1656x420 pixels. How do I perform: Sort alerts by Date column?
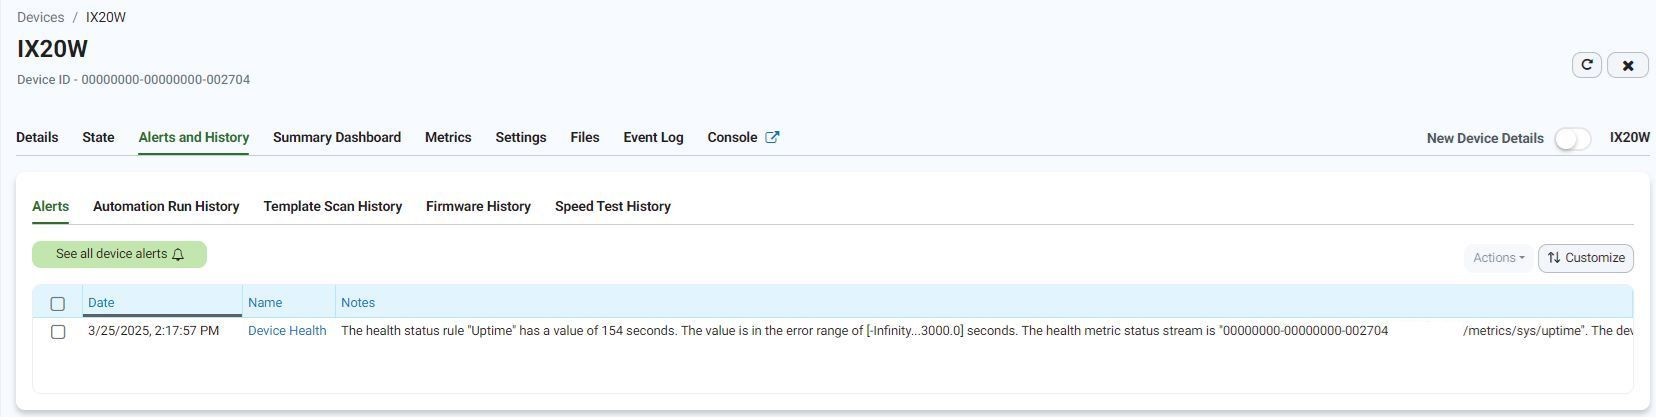[101, 302]
